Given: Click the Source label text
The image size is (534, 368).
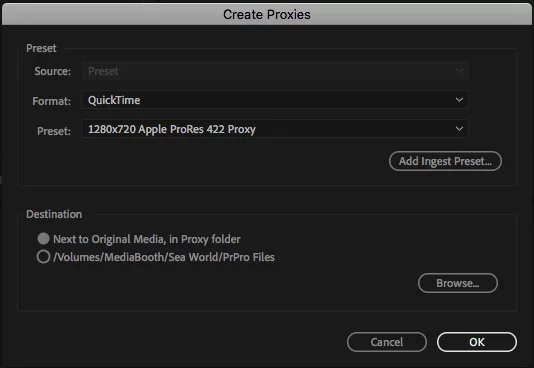Looking at the screenshot, I should point(52,71).
